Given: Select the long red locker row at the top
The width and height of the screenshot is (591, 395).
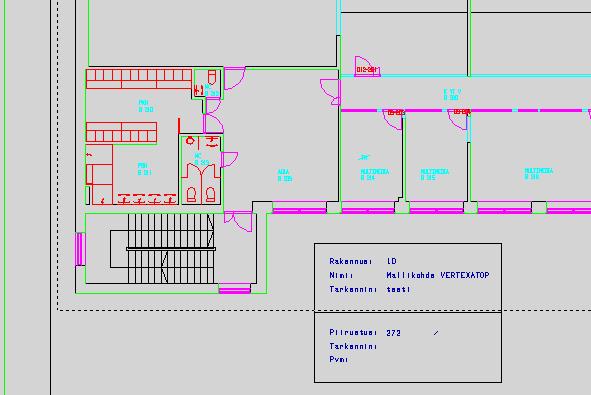Looking at the screenshot, I should coord(139,79).
